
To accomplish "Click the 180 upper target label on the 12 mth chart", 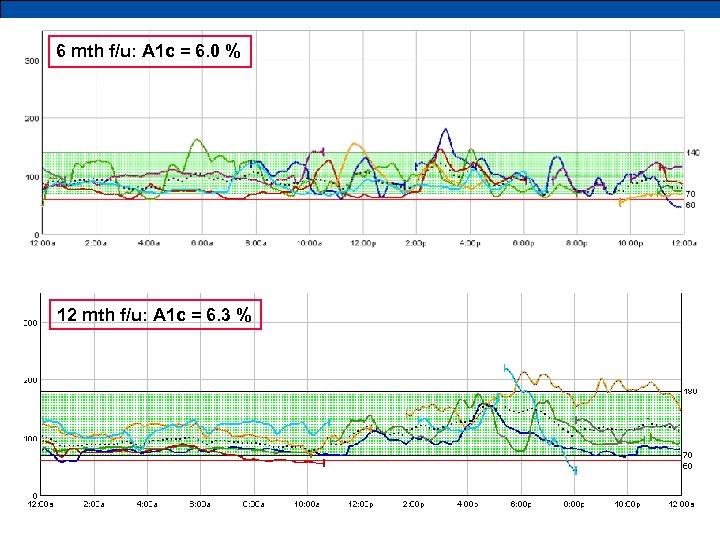I will click(x=690, y=392).
